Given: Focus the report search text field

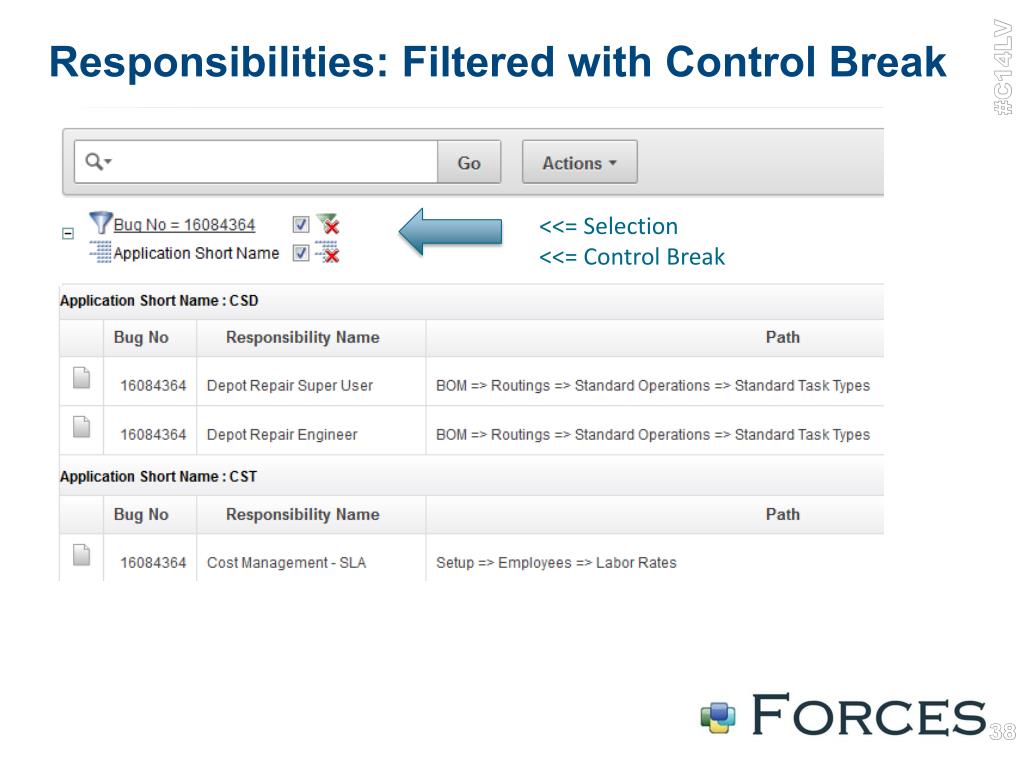Looking at the screenshot, I should pos(274,162).
